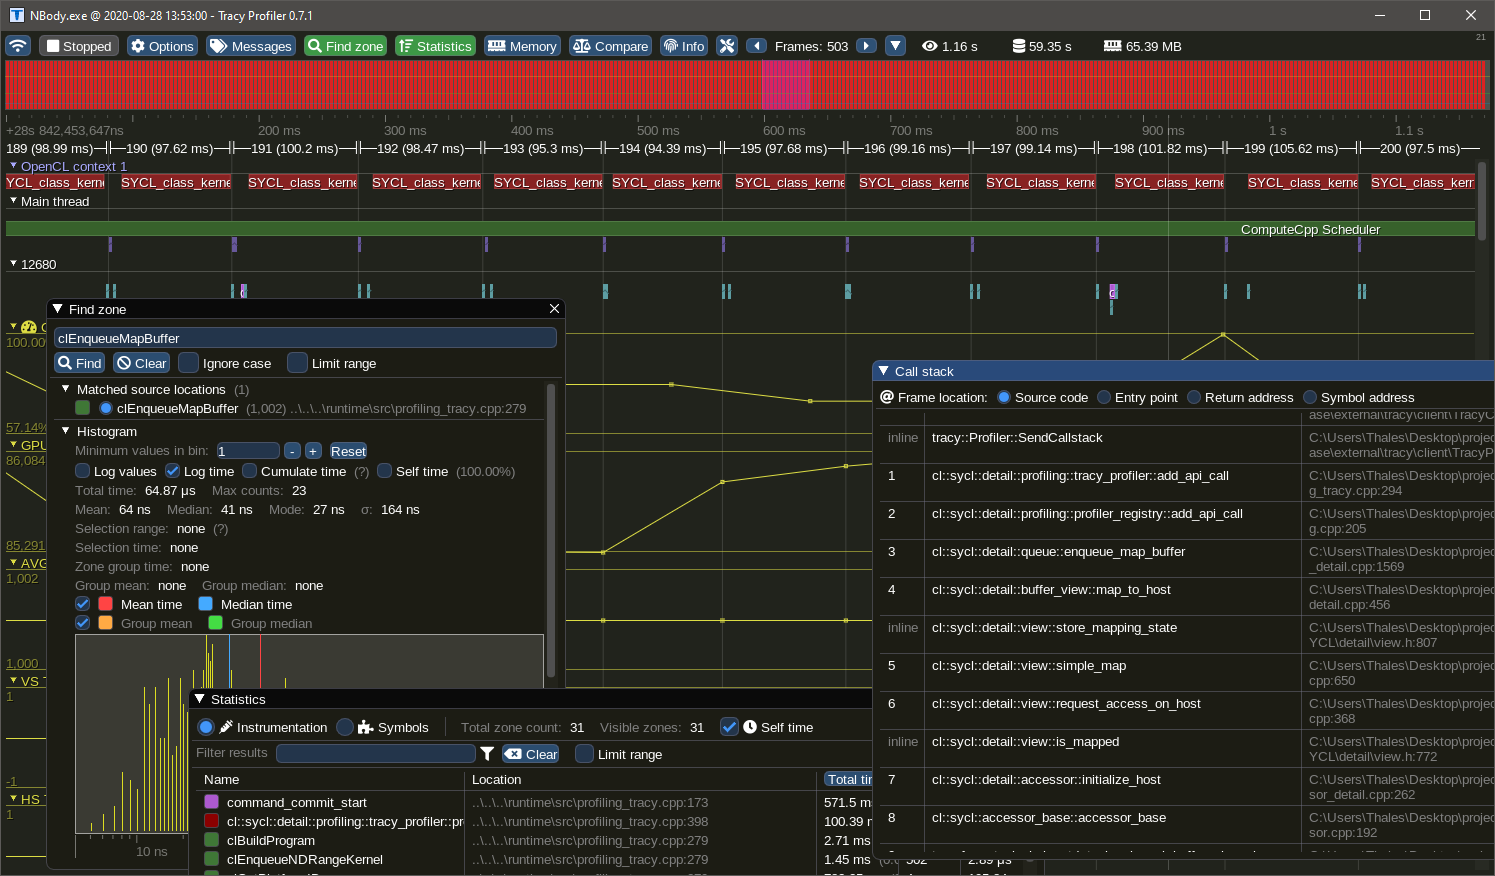Open the Compare traces window

[x=609, y=45]
